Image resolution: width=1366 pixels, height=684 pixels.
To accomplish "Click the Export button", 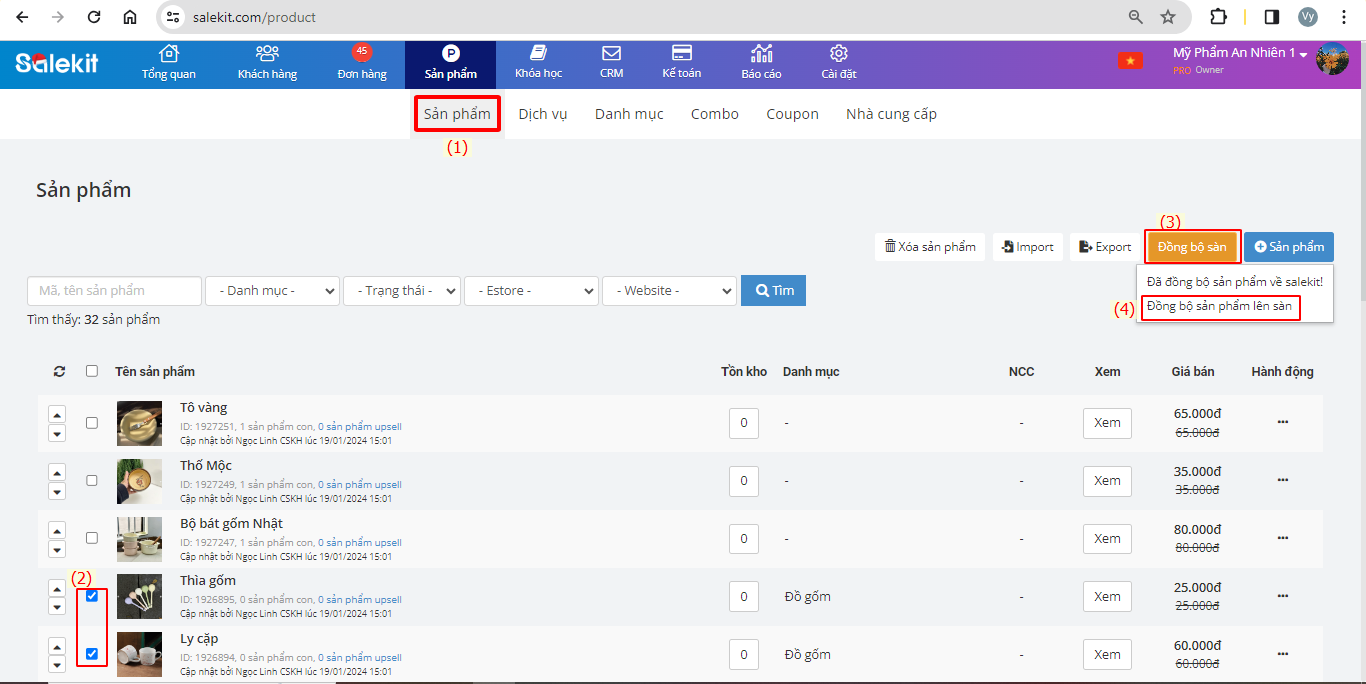I will tap(1105, 247).
